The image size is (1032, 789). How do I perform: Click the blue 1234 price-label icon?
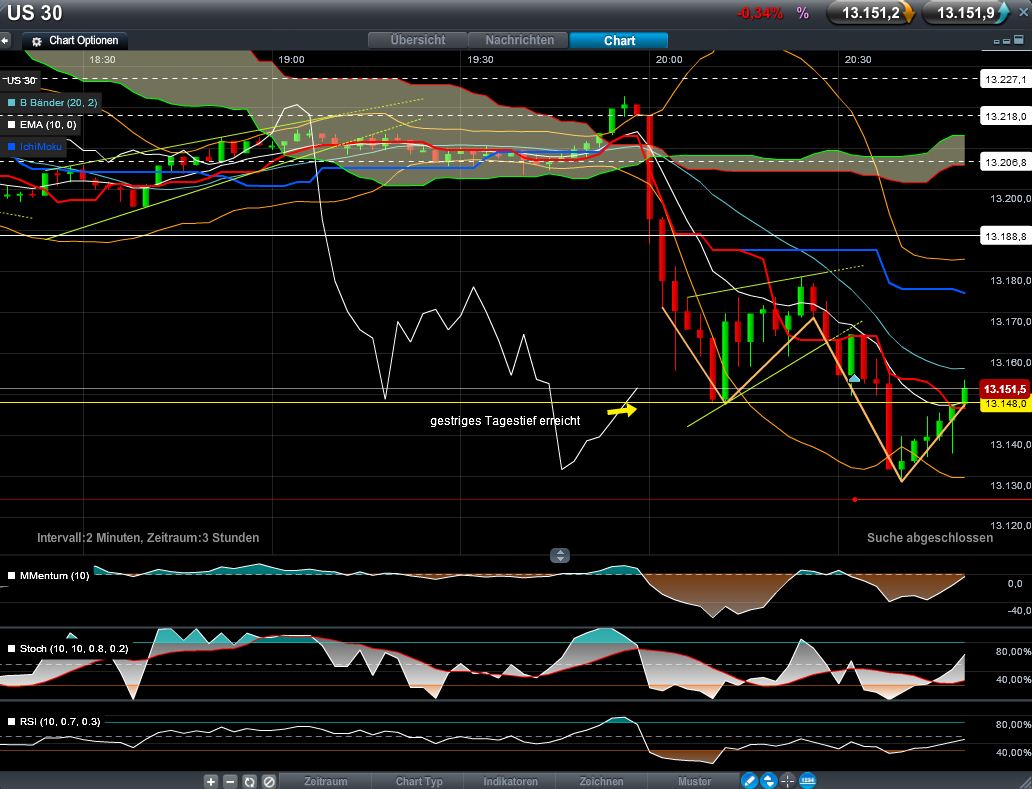(x=808, y=781)
